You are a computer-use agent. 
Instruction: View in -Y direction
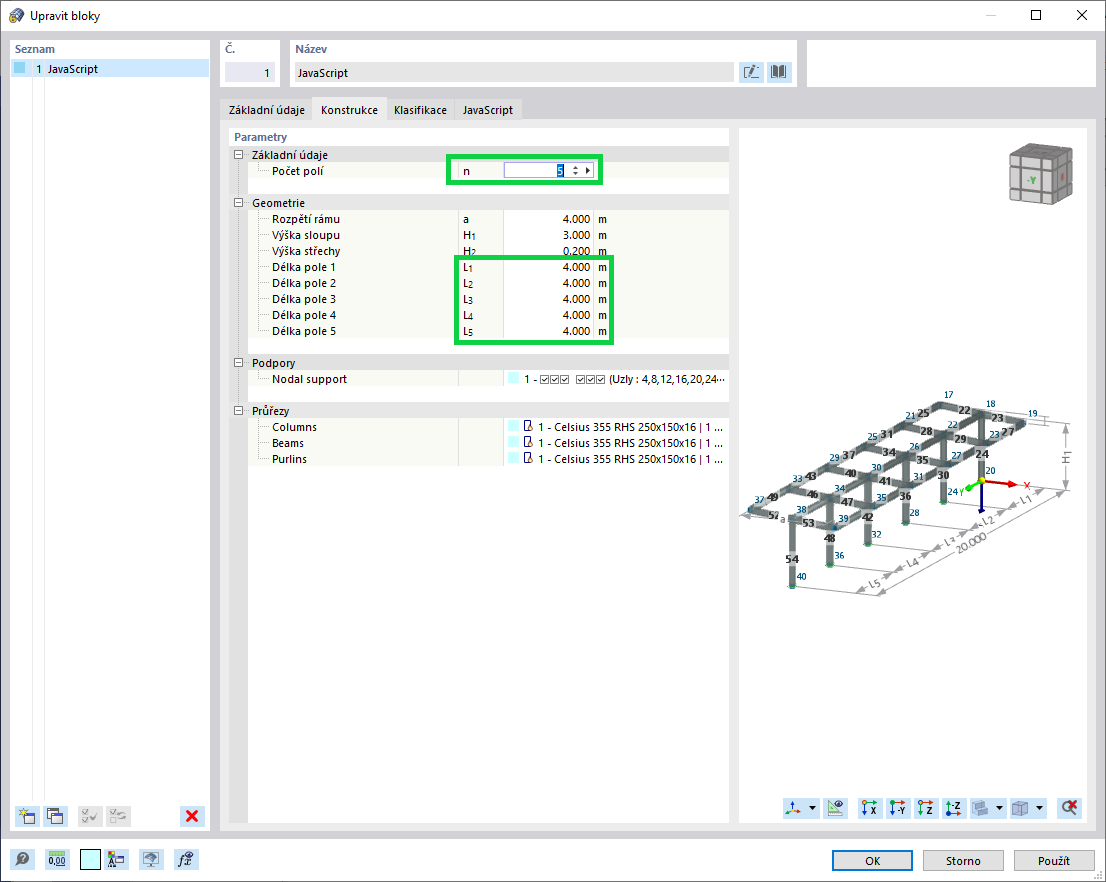point(898,808)
